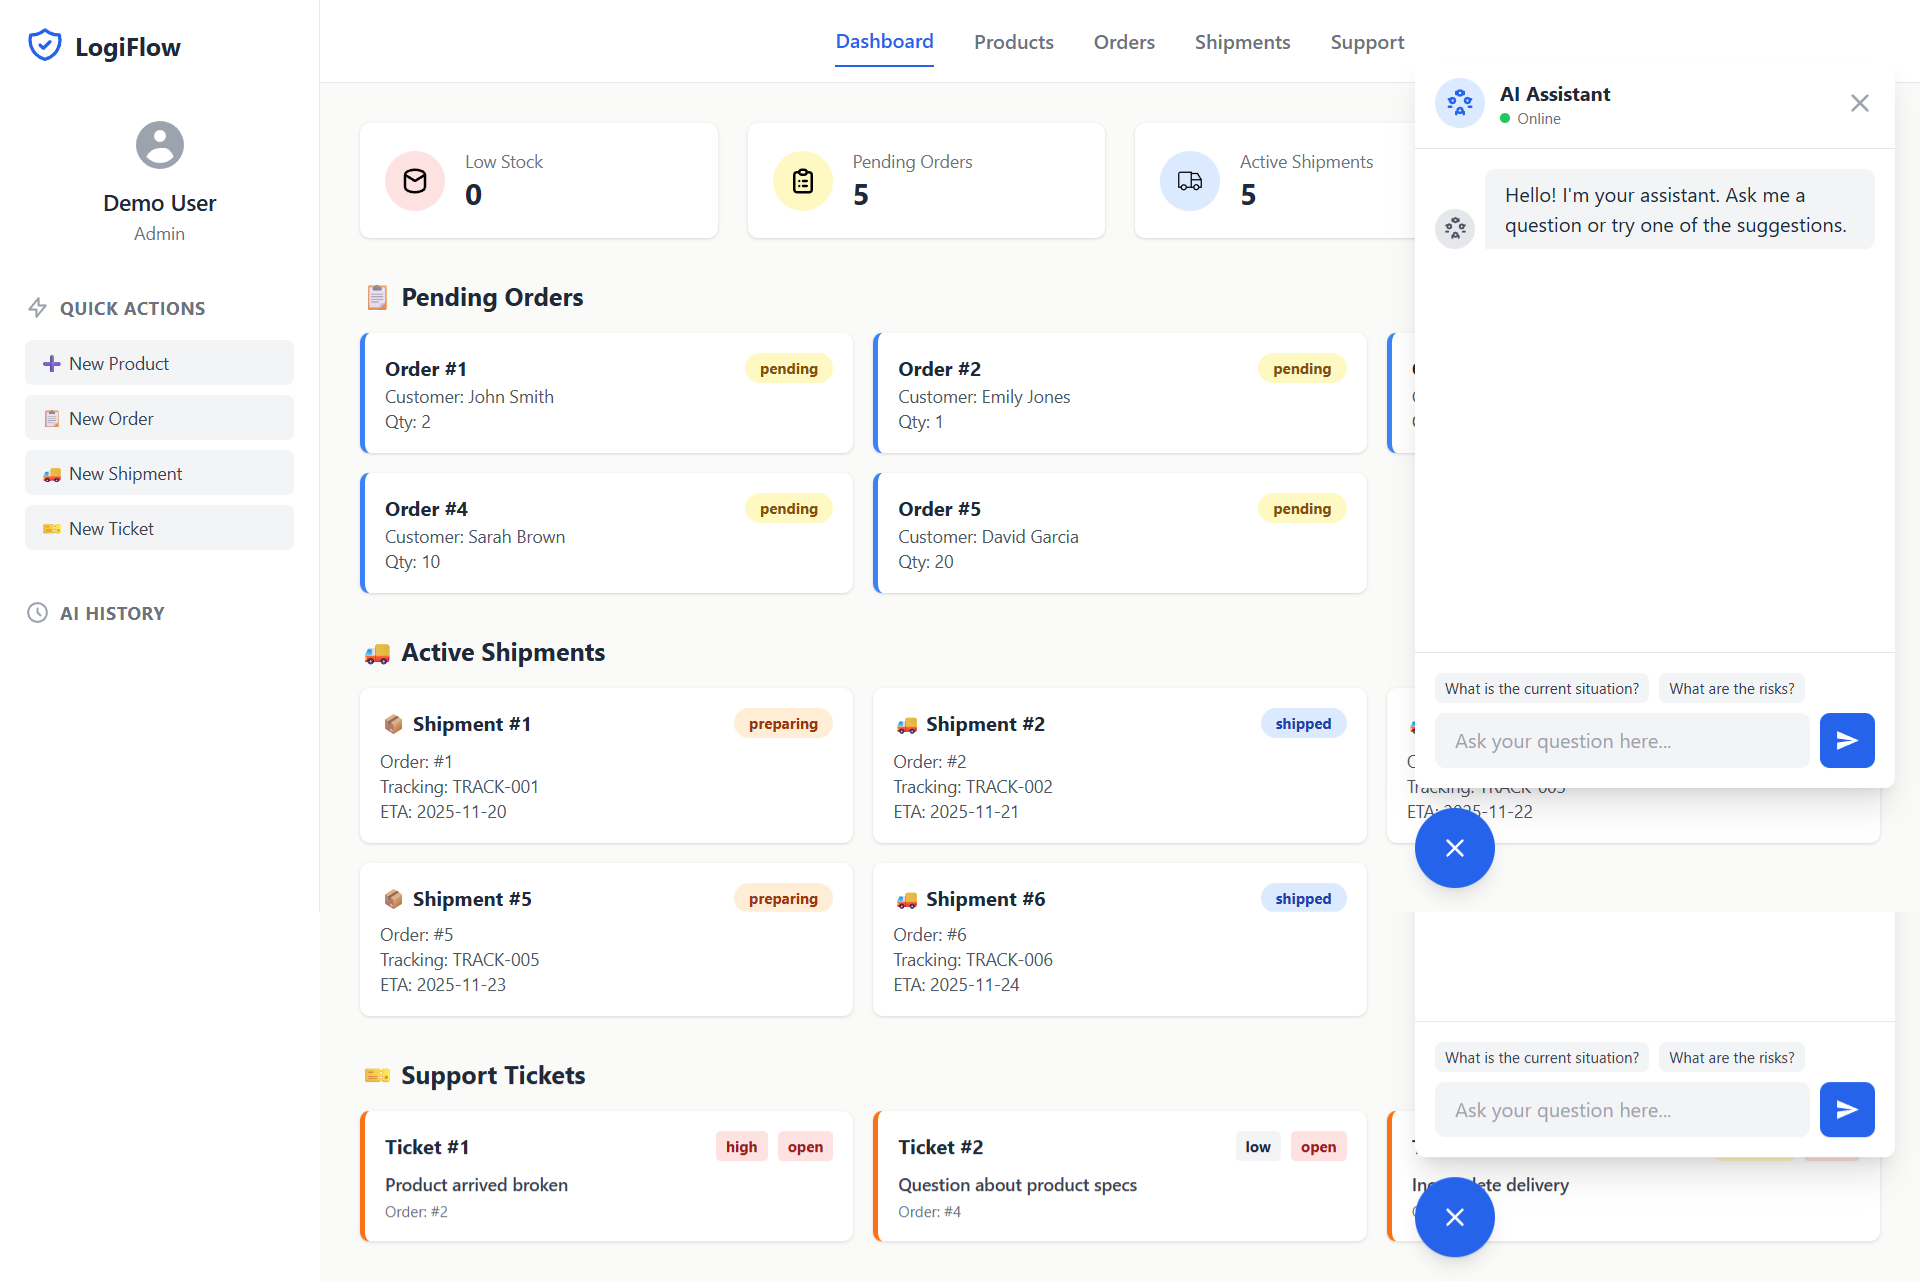Click the AI Assistant robot avatar in header
1920x1284 pixels.
pos(1460,103)
